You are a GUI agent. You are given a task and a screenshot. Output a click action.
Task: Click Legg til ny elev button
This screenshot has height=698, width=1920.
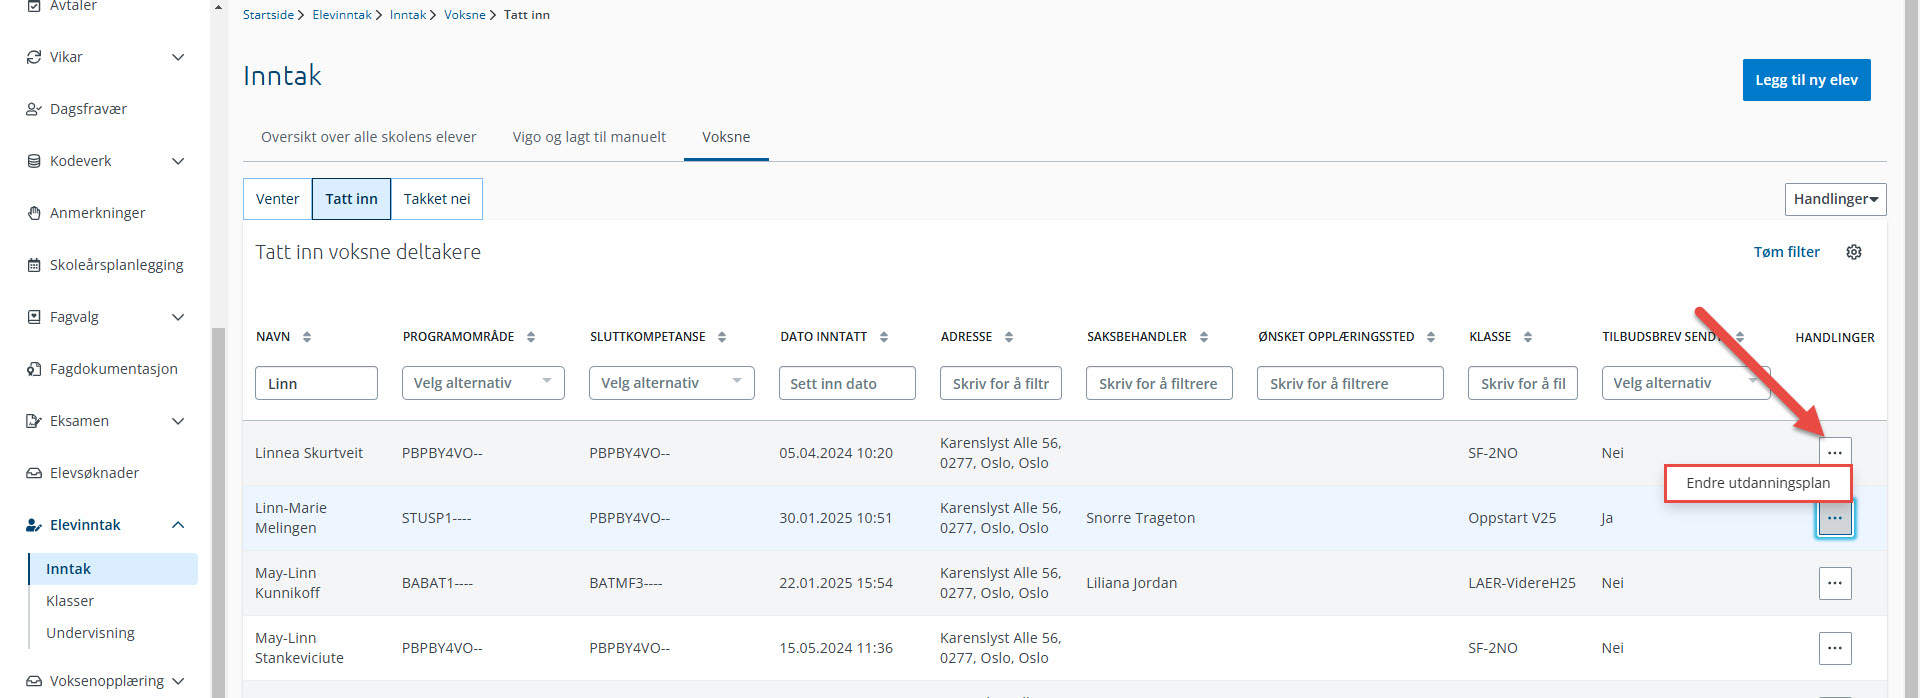tap(1806, 80)
